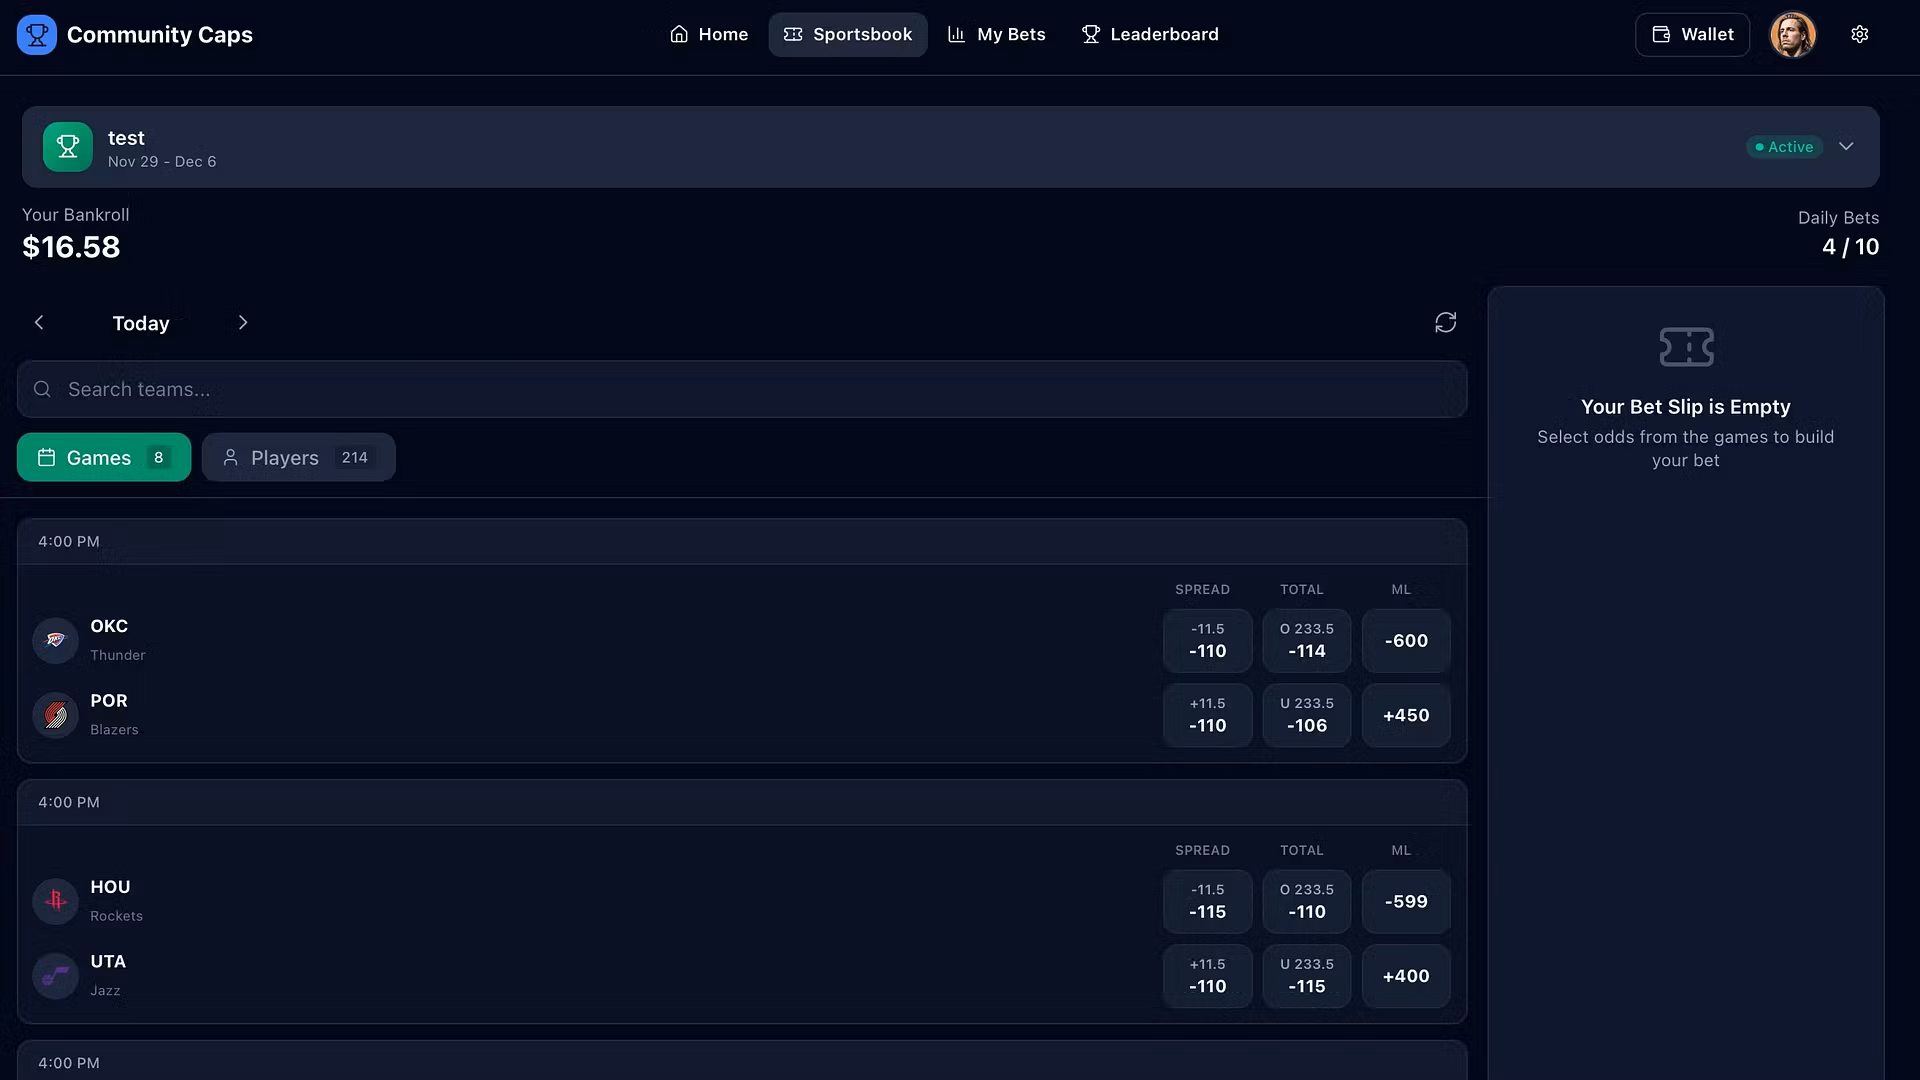
Task: Refresh odds with the reload icon
Action: pyautogui.click(x=1445, y=323)
